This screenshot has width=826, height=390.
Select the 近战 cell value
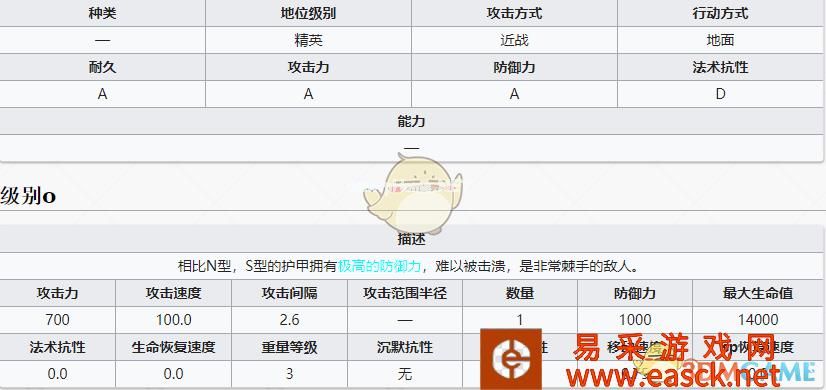[x=515, y=40]
